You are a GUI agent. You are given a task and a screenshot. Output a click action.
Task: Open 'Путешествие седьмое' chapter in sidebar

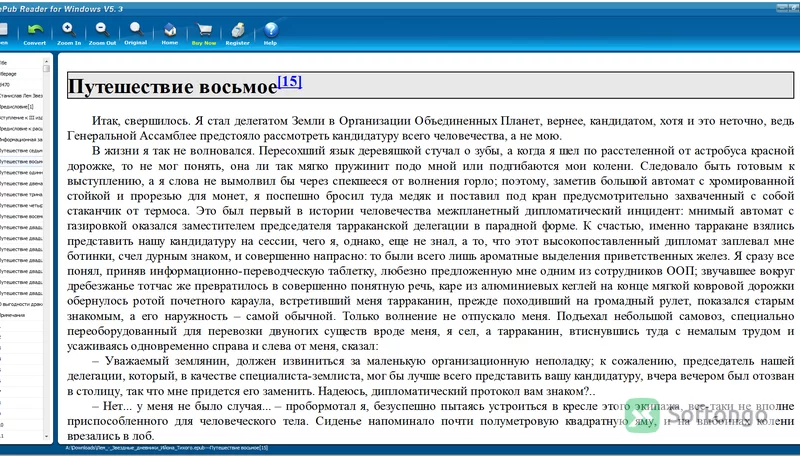(21, 150)
